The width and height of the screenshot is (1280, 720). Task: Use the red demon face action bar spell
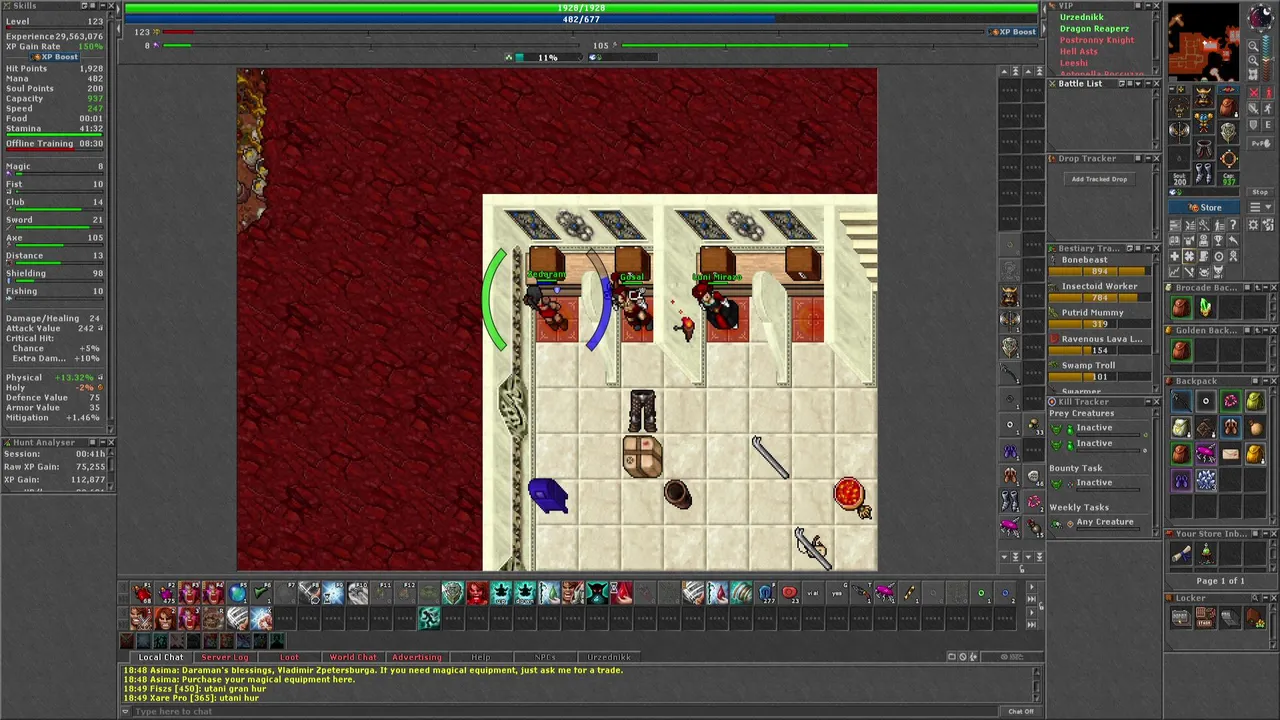pyautogui.click(x=477, y=592)
